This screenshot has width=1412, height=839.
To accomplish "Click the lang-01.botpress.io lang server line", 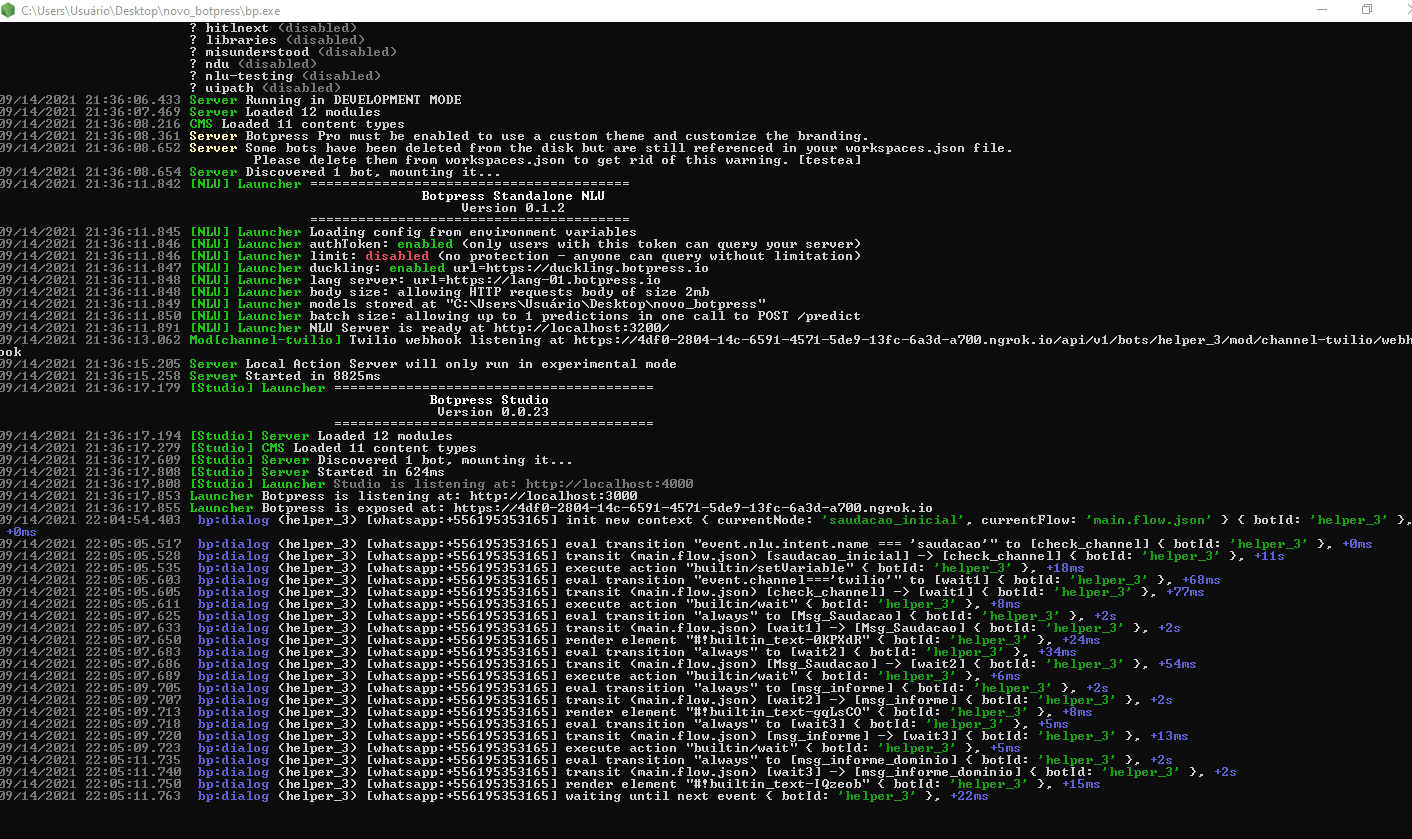I will 485,280.
